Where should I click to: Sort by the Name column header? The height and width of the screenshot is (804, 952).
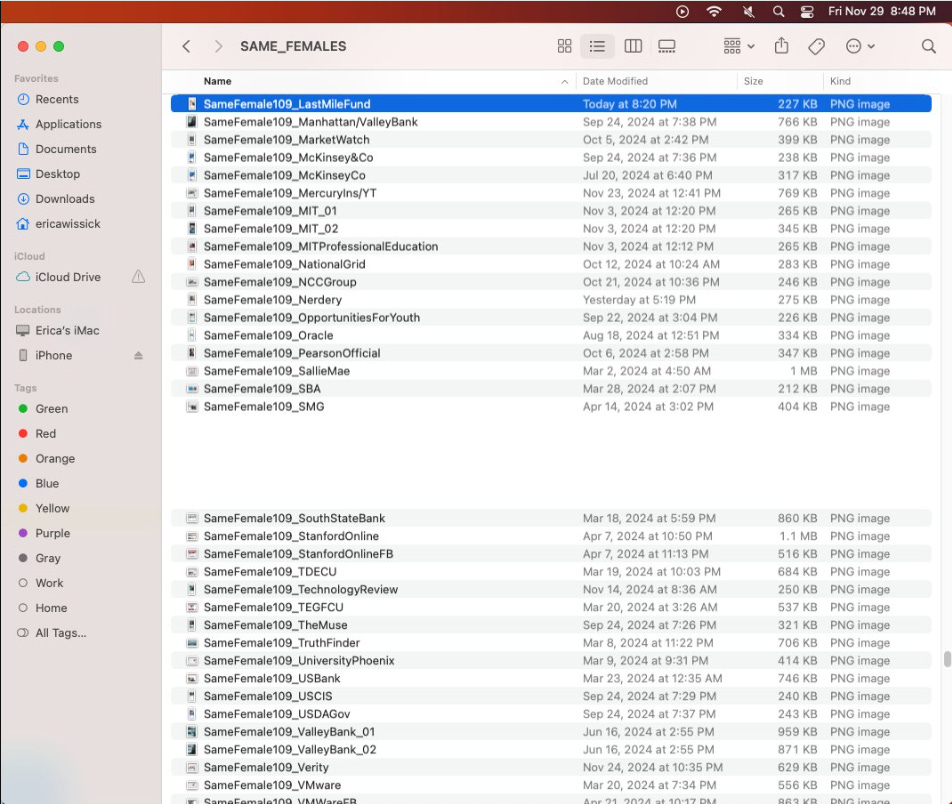coord(217,81)
